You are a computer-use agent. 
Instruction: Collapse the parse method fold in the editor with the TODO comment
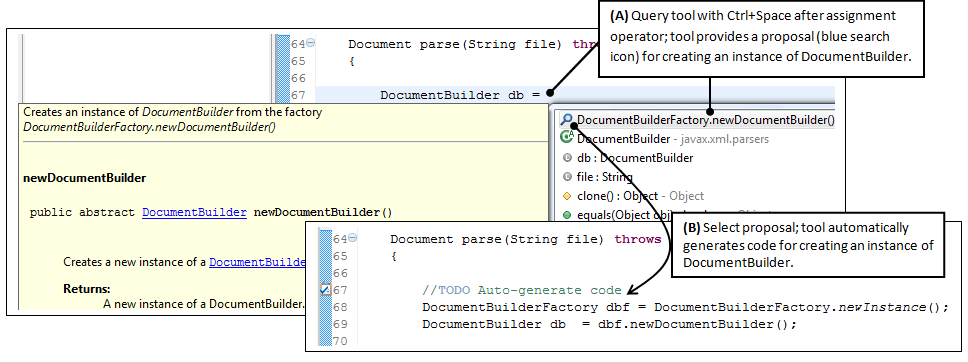point(353,238)
